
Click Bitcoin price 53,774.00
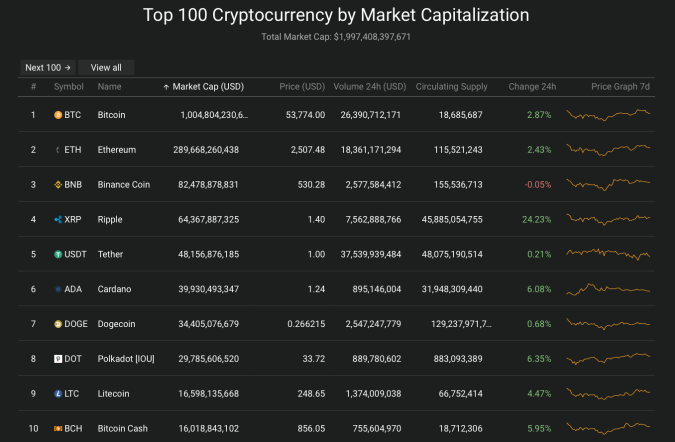click(305, 115)
